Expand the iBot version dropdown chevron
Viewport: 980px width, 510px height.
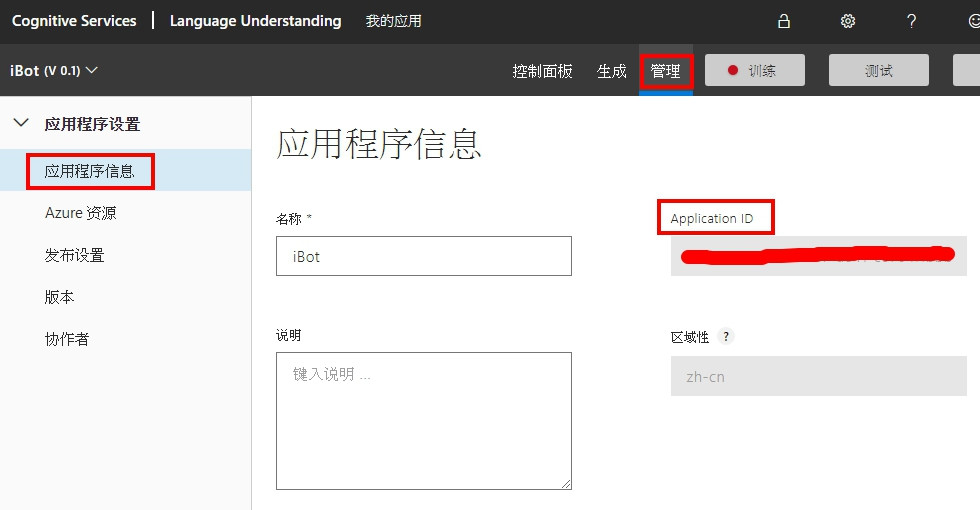click(x=91, y=70)
